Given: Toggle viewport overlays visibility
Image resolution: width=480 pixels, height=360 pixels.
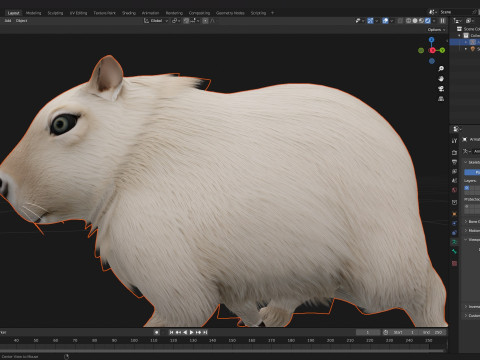Looking at the screenshot, I should click(385, 21).
